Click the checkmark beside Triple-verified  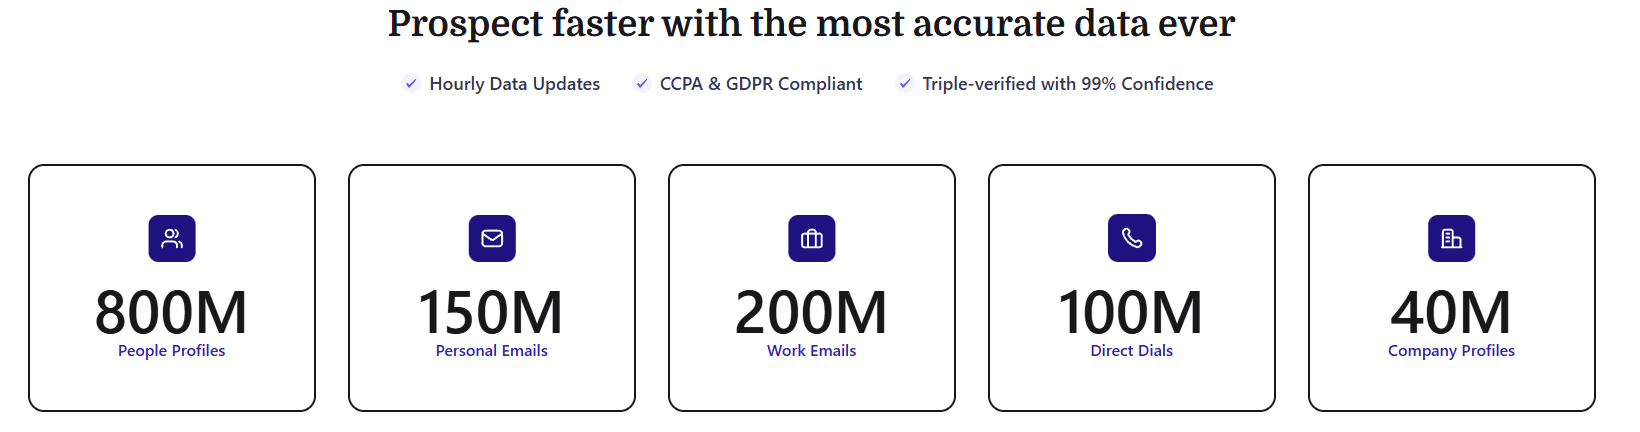click(x=905, y=84)
